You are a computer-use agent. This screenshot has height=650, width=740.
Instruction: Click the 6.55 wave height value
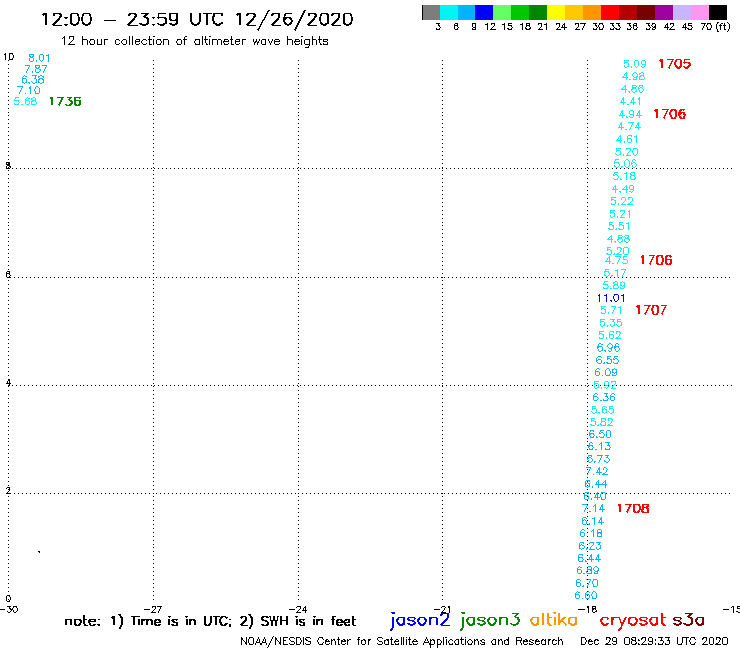(607, 360)
